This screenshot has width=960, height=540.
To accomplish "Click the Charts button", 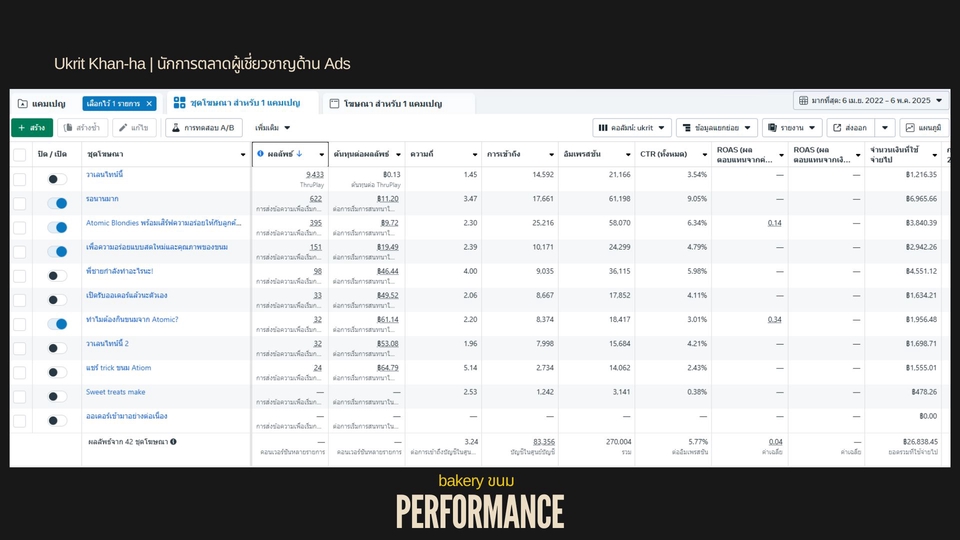I will coord(924,127).
